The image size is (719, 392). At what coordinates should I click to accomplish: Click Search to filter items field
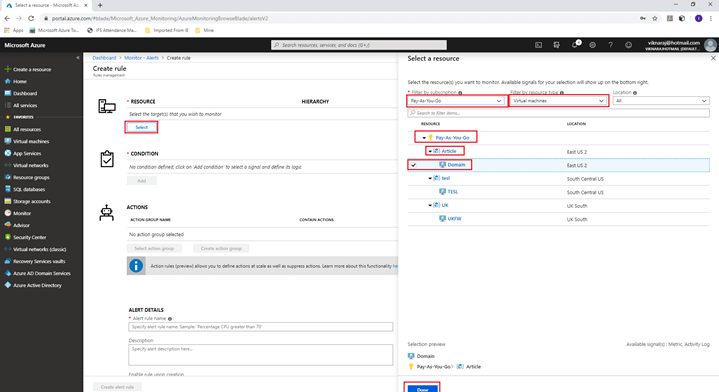(x=559, y=113)
